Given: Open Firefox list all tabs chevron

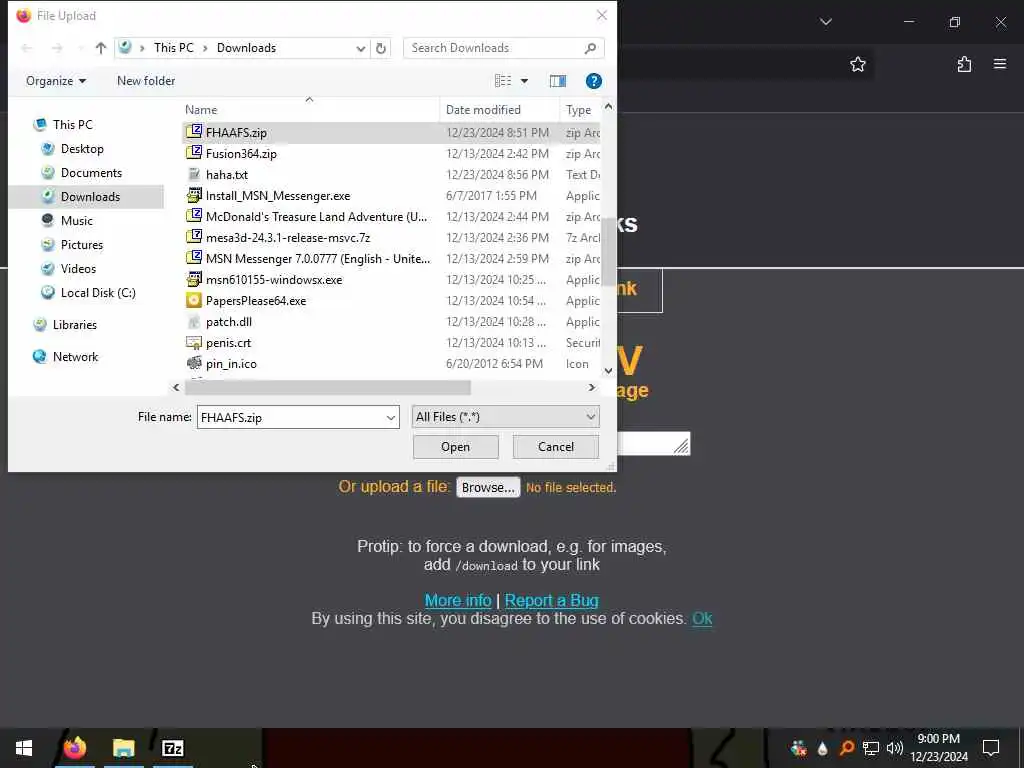Looking at the screenshot, I should point(825,22).
